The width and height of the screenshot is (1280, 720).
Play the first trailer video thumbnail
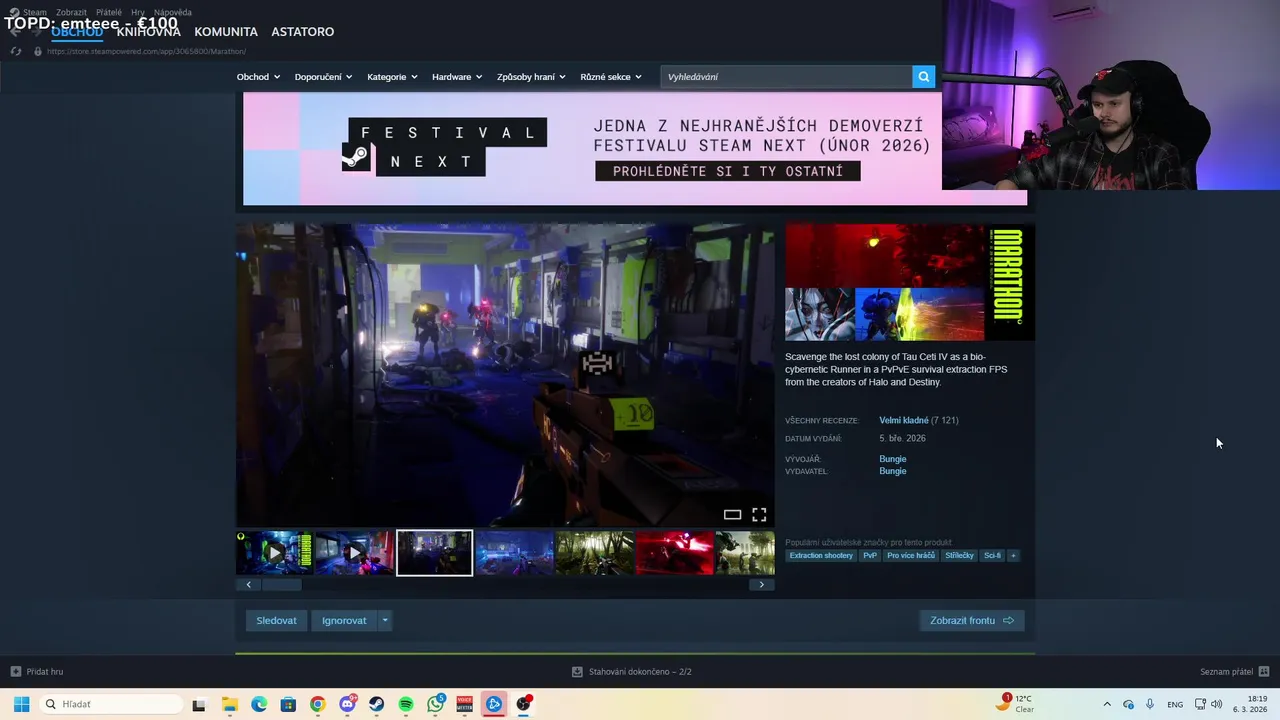(274, 553)
